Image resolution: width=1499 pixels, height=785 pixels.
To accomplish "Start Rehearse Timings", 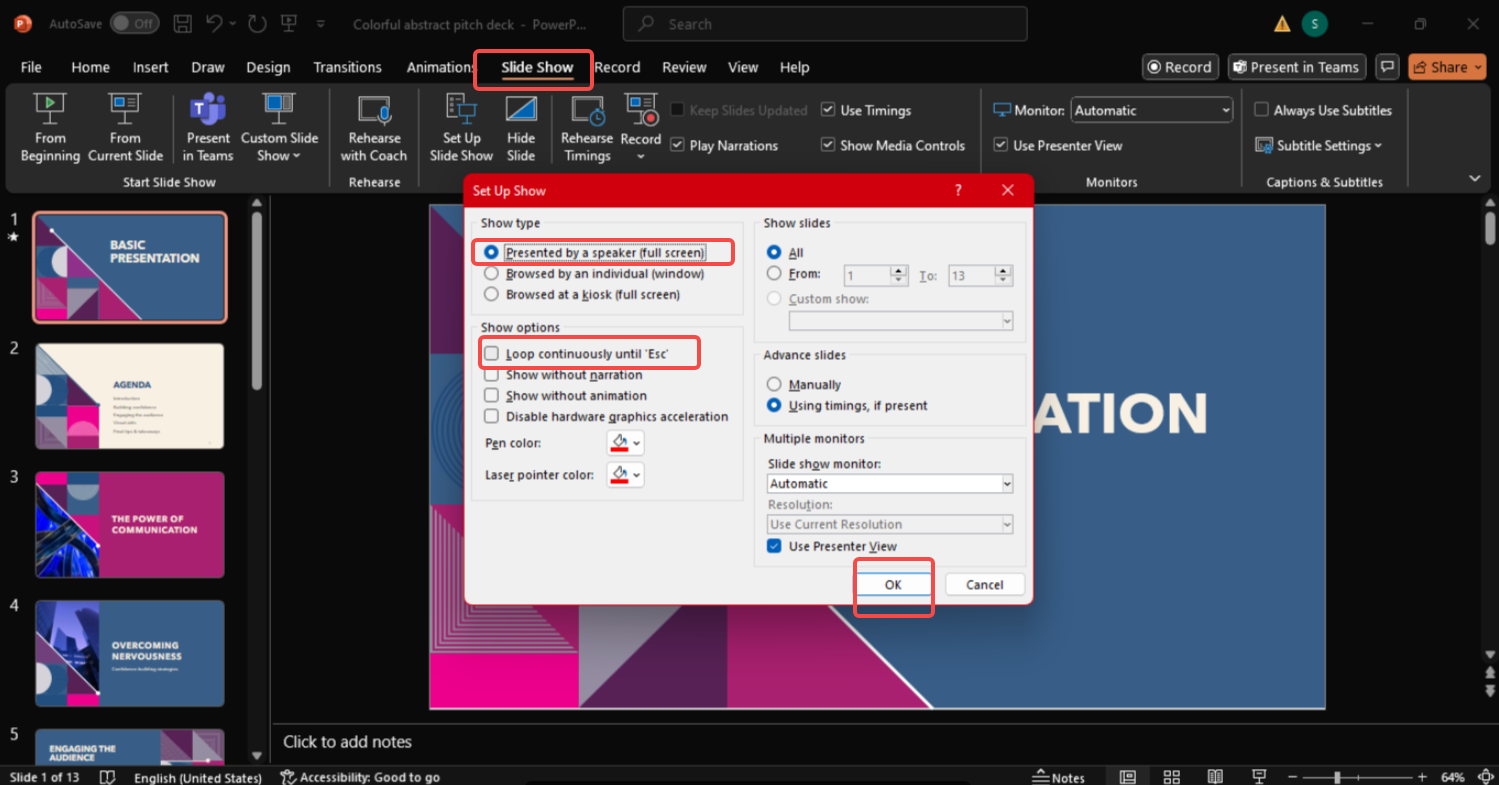I will 587,127.
